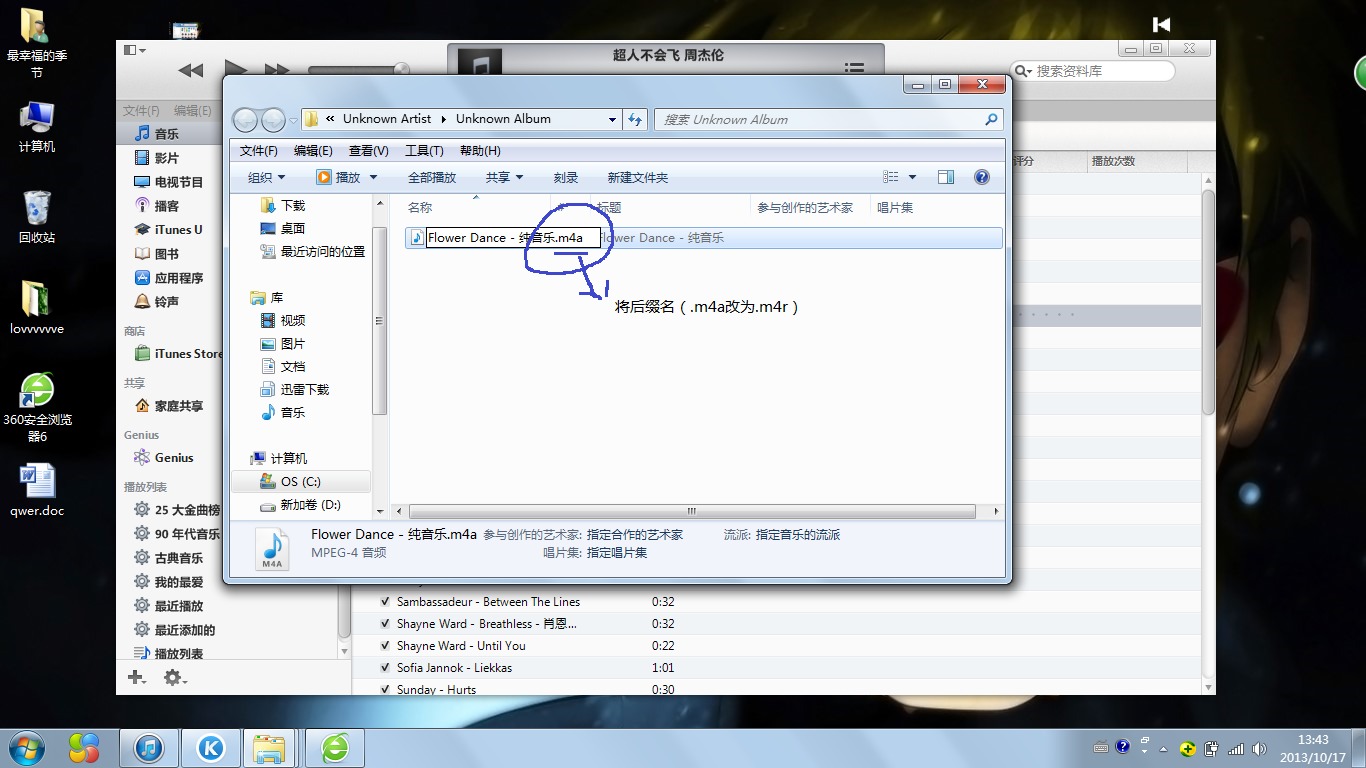Open the Kugou K taskbar icon
The image size is (1366, 768).
[211, 747]
